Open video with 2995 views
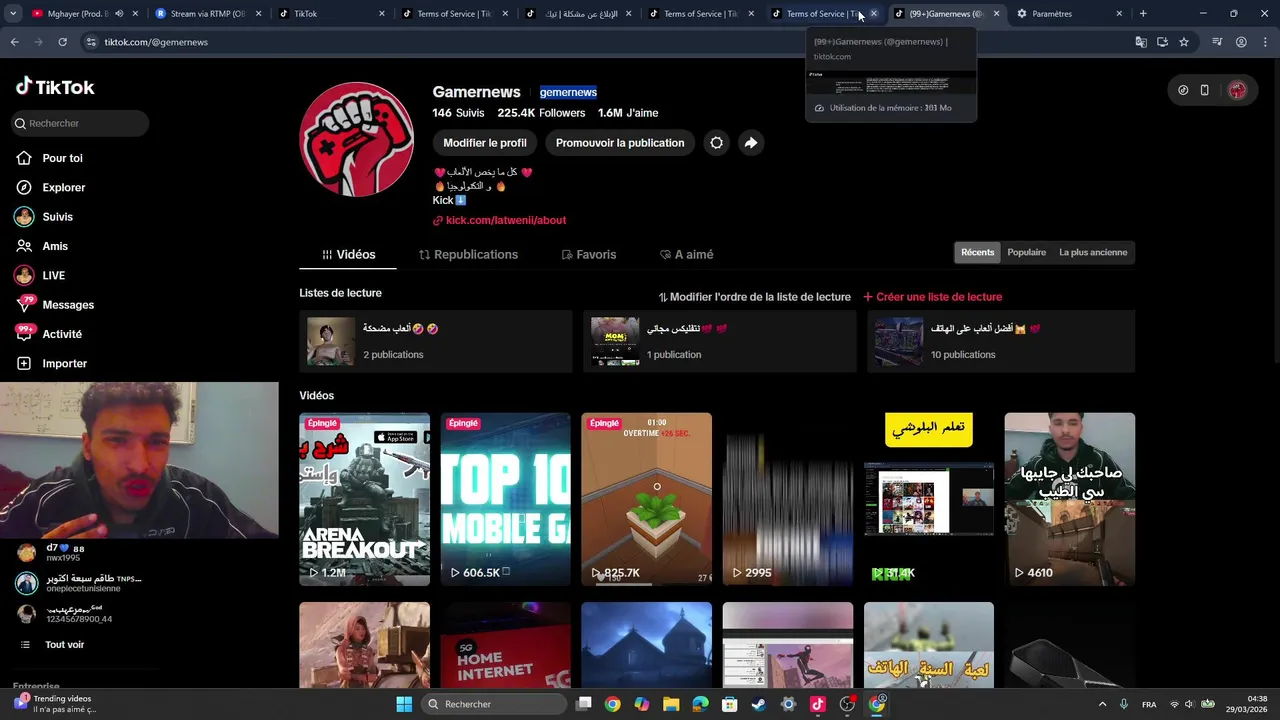This screenshot has width=1280, height=720. tap(788, 499)
